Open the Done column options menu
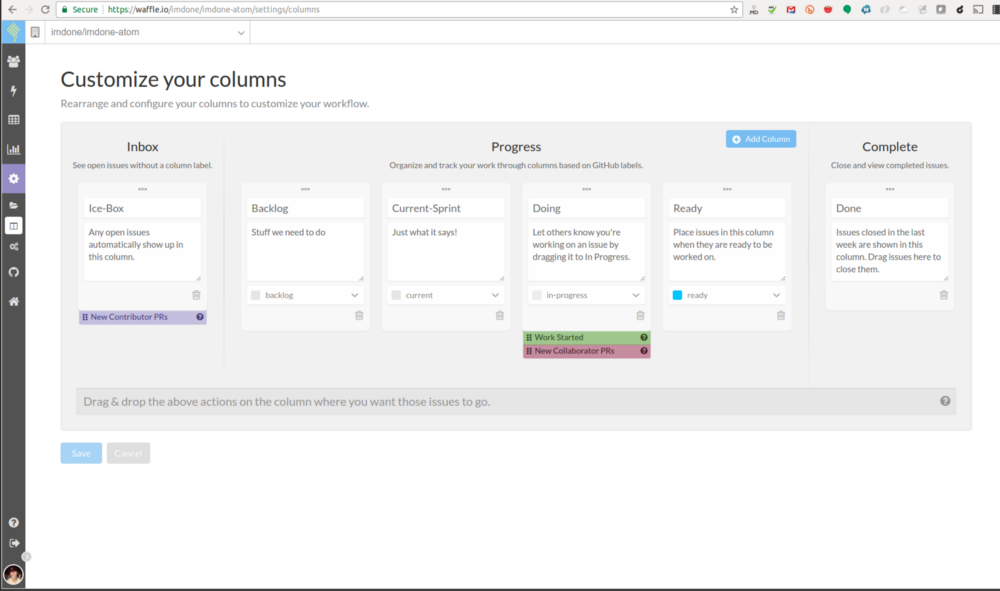1000x591 pixels. click(889, 189)
